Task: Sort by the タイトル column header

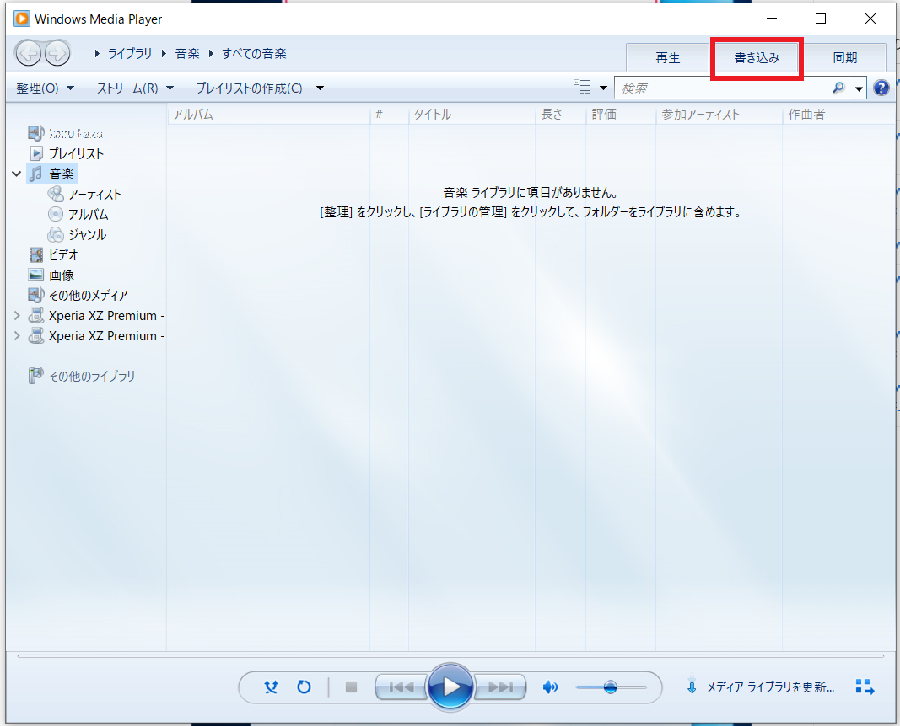Action: tap(472, 115)
